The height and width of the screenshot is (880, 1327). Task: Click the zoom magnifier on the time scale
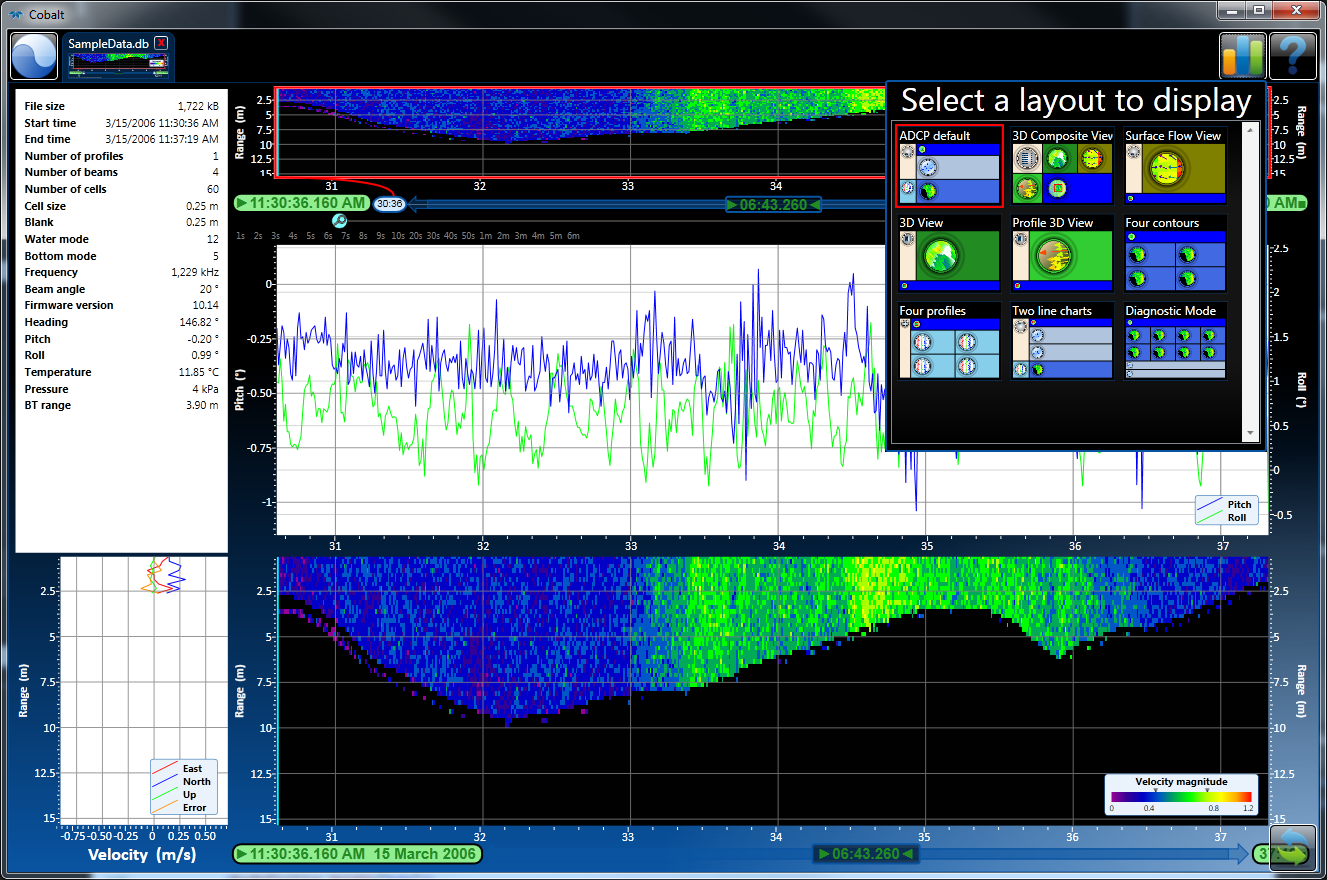[339, 221]
